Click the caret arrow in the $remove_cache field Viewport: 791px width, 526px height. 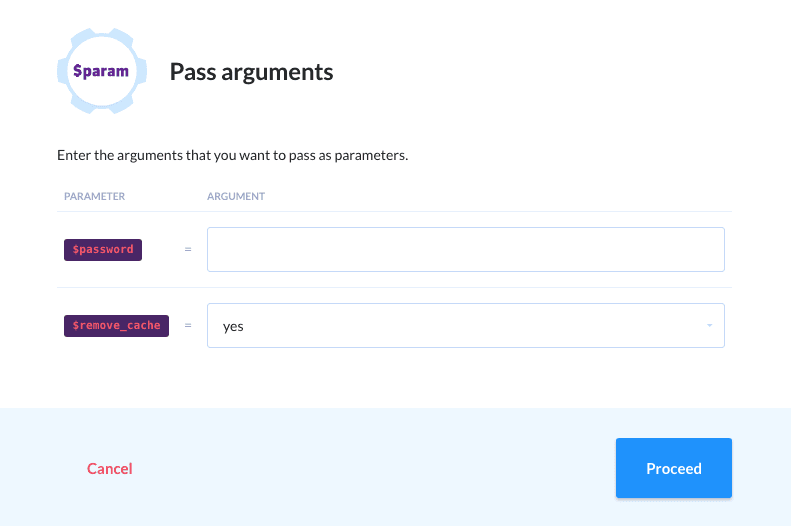(709, 326)
